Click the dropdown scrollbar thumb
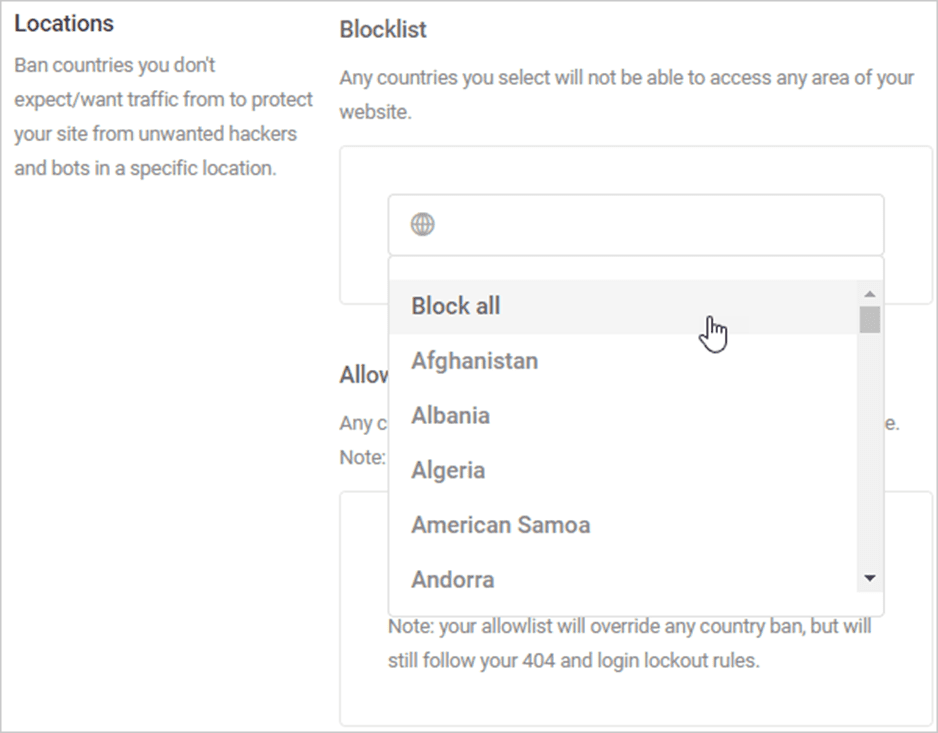This screenshot has height=733, width=938. click(x=870, y=319)
